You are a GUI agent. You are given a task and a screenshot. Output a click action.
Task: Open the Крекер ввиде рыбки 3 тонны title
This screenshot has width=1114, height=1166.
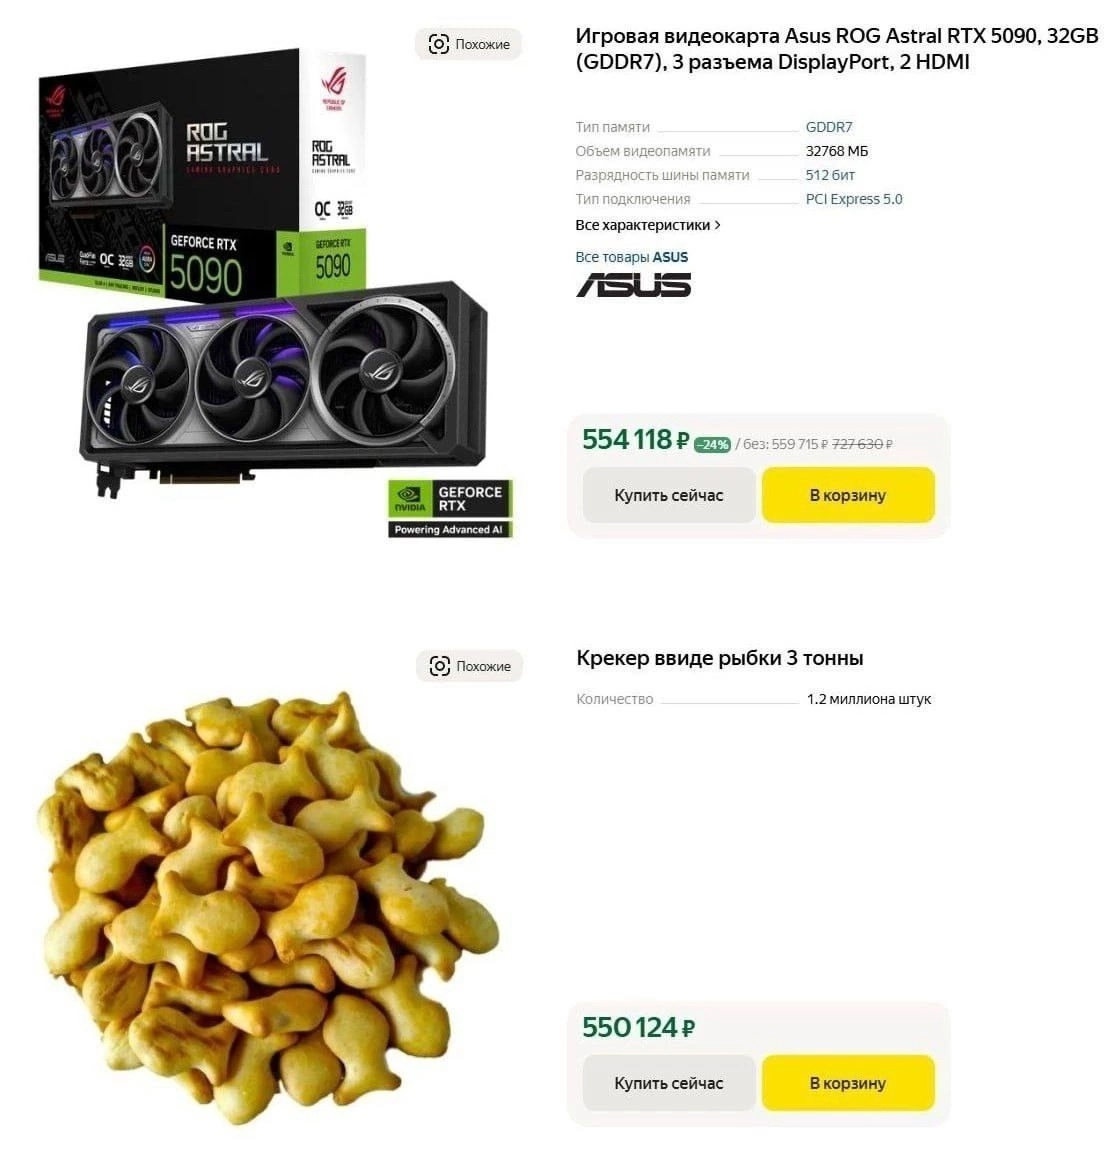pos(720,658)
